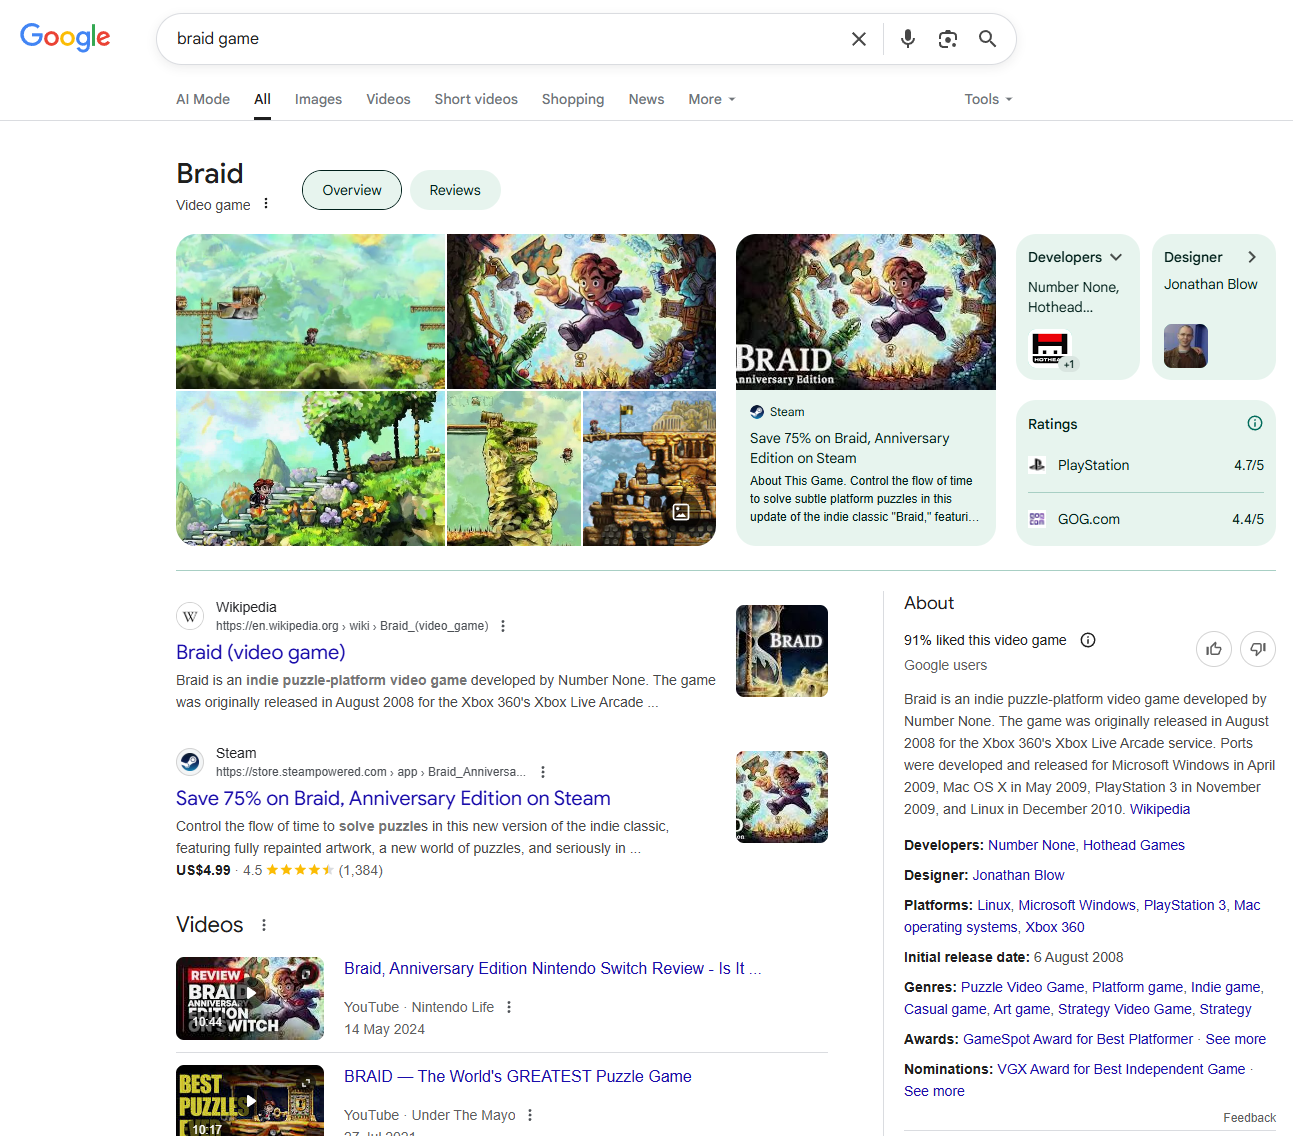Open the ratings info icon
Screen dimensions: 1293x1136
point(1255,423)
